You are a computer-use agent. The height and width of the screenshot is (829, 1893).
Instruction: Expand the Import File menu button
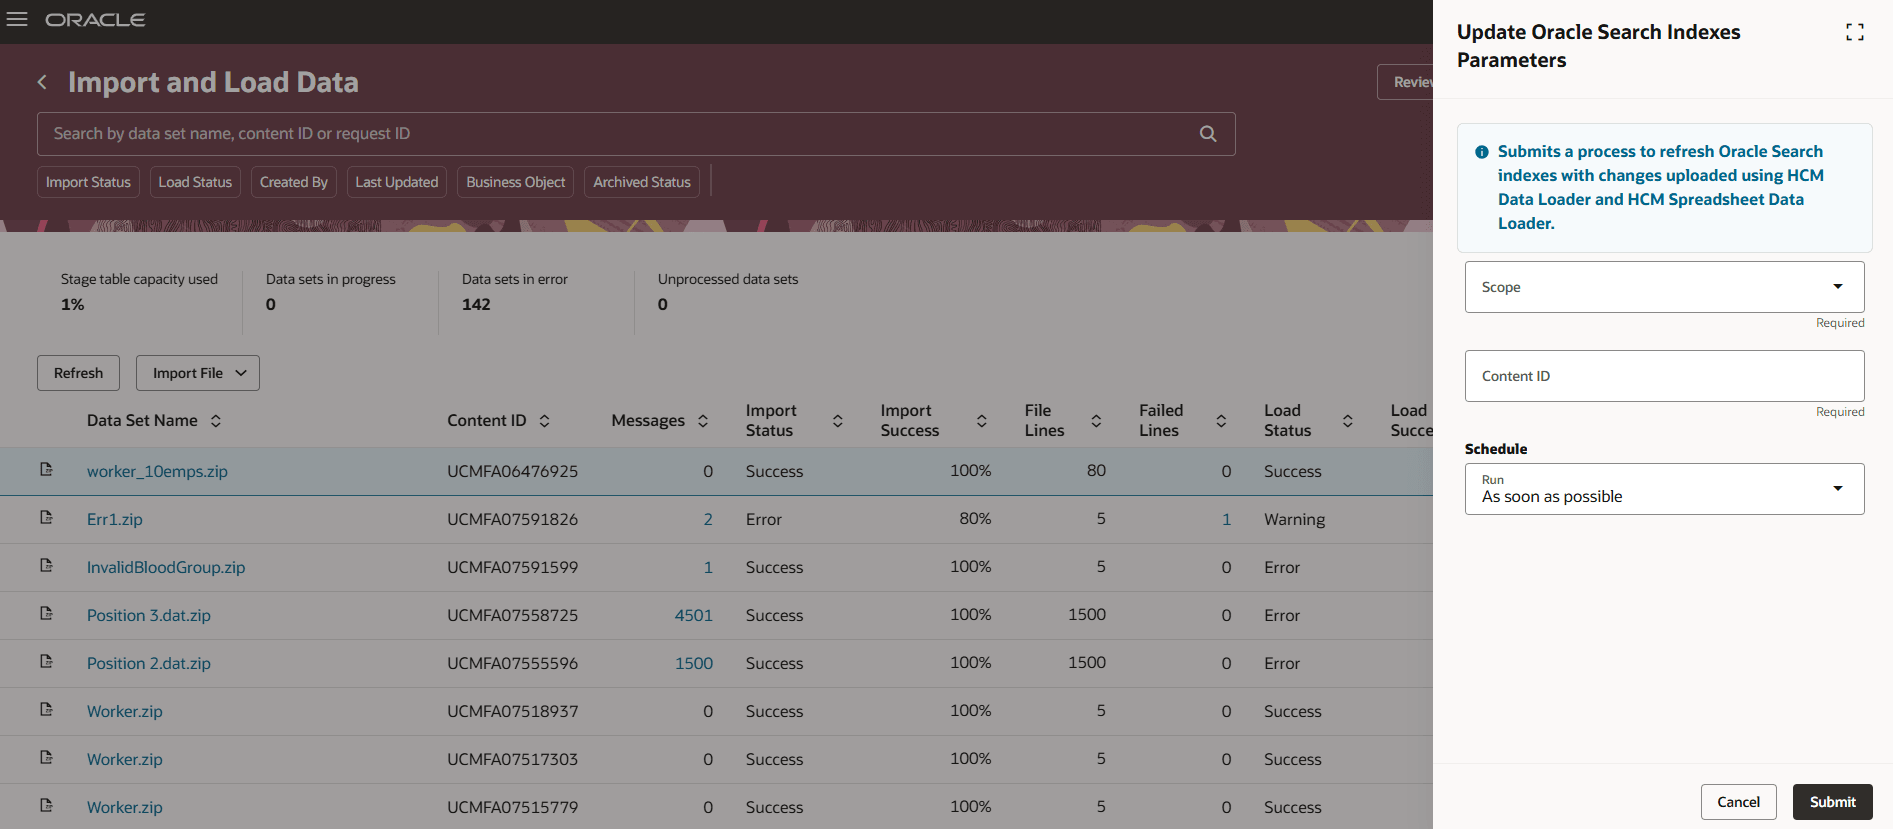coord(198,373)
